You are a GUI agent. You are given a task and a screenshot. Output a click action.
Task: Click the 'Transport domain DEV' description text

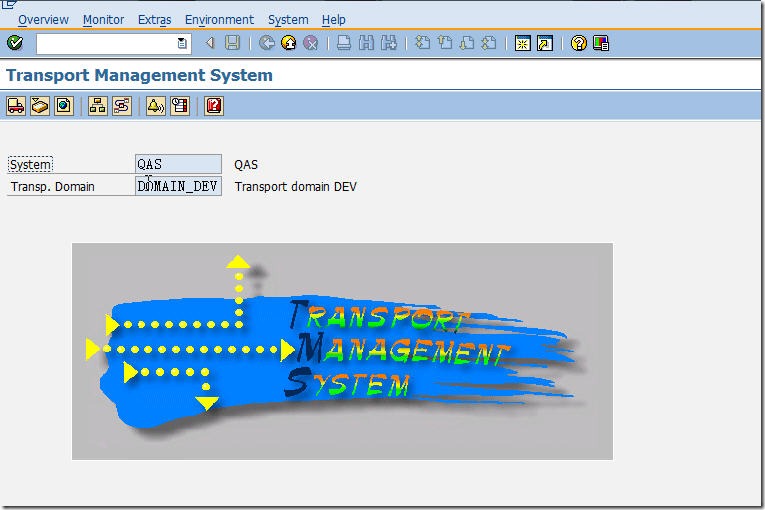coord(296,186)
